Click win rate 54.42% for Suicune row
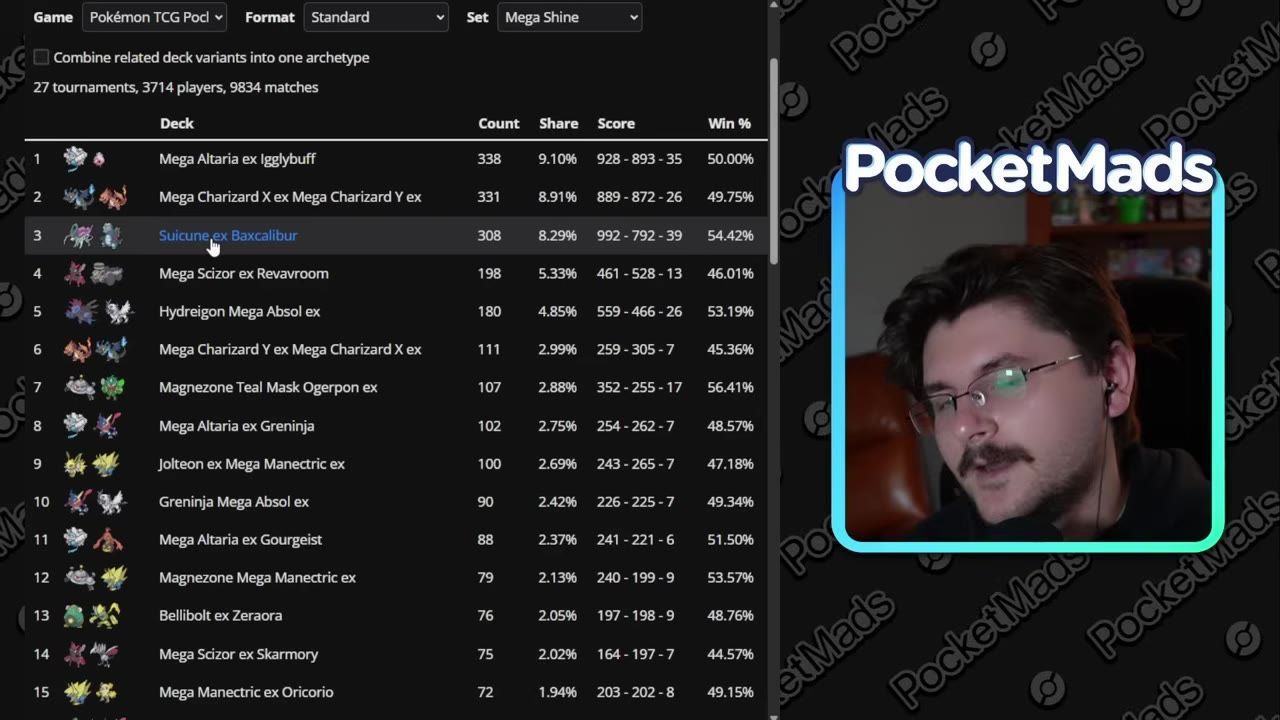 [730, 235]
